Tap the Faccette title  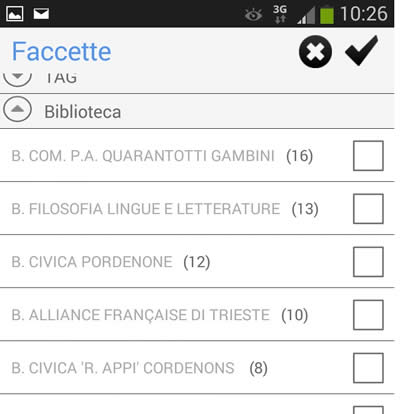(x=62, y=52)
